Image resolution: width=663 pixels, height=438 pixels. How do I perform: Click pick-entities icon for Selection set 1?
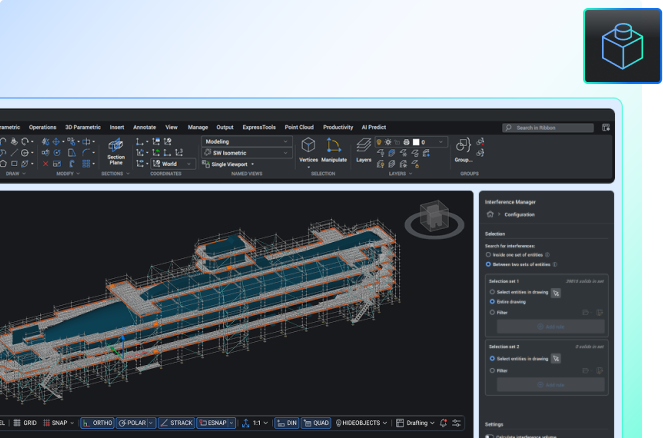point(556,293)
